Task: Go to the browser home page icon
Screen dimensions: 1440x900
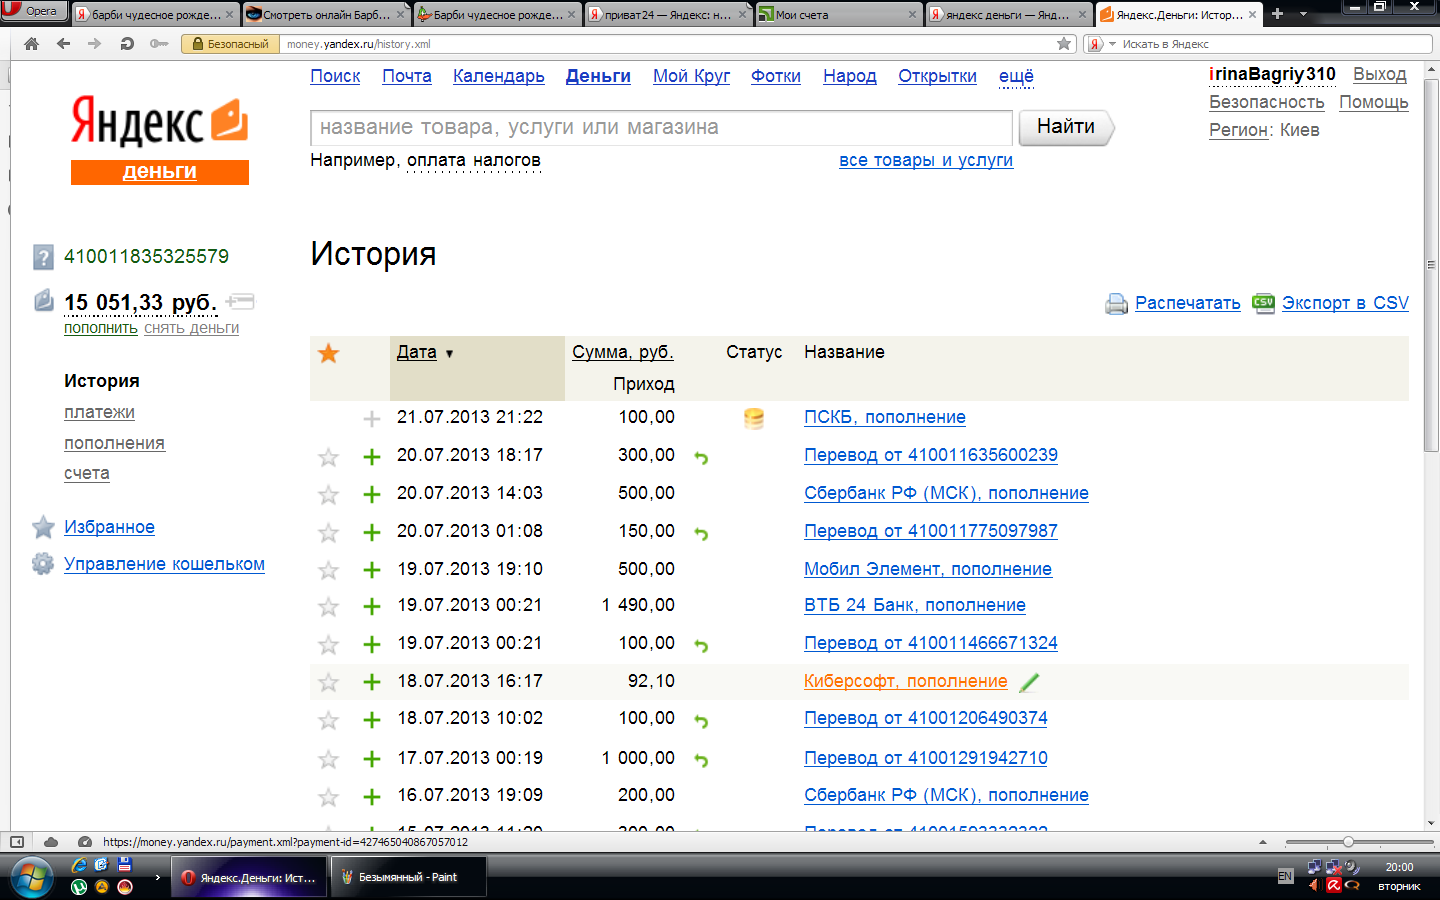Action: tap(32, 44)
